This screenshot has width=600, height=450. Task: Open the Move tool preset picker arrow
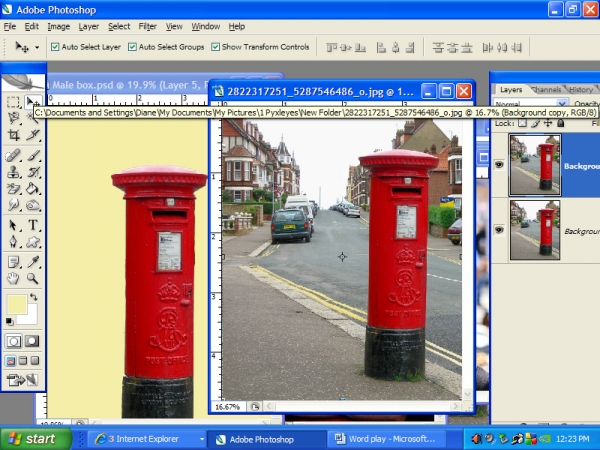click(37, 47)
